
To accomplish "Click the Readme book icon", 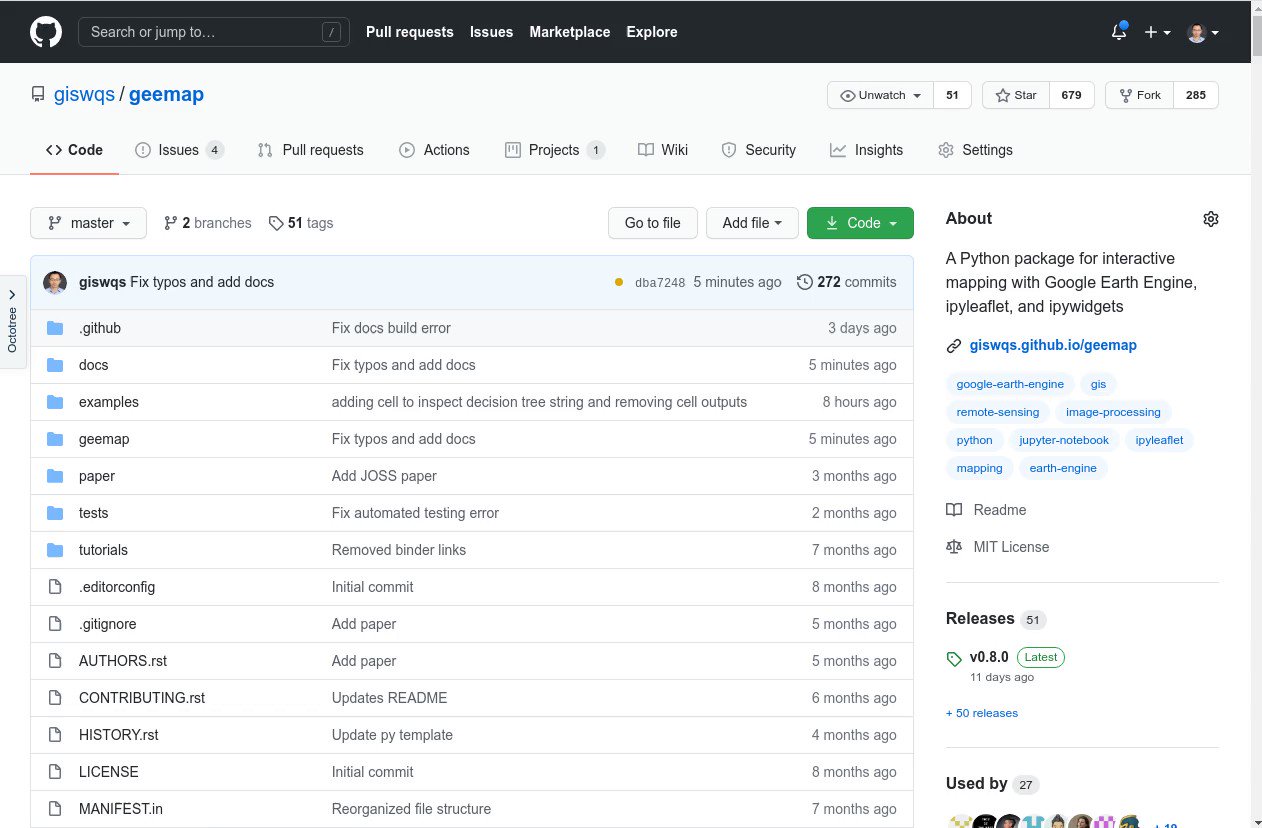I will [954, 510].
